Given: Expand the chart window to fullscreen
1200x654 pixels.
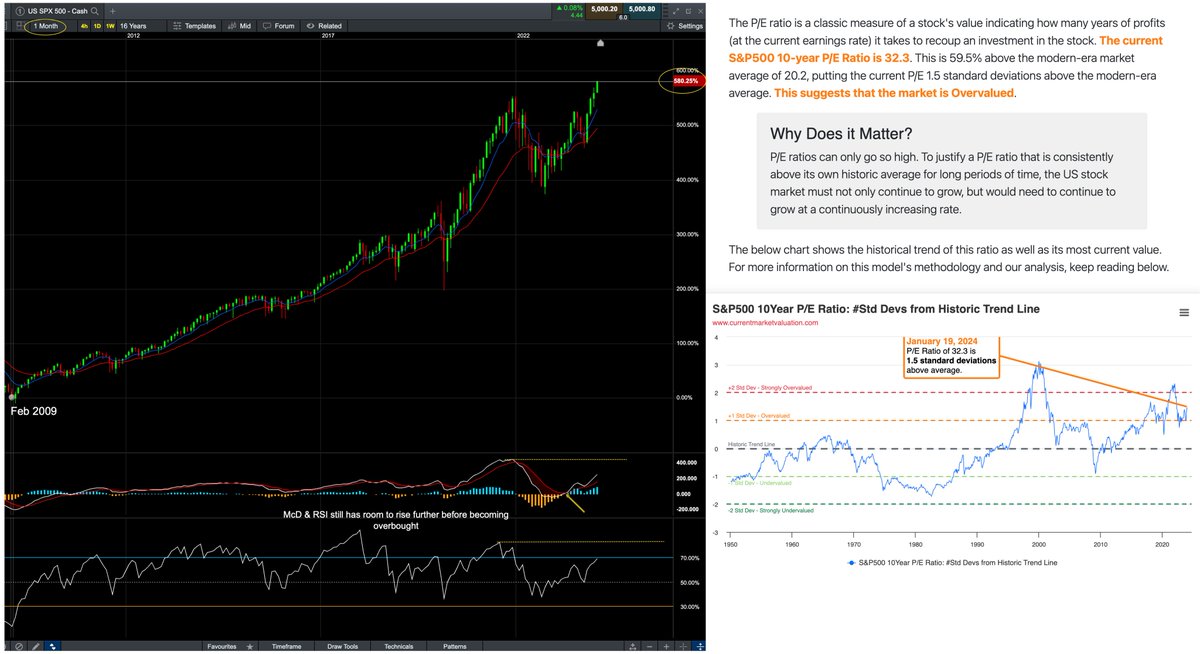Looking at the screenshot, I should pos(676,11).
